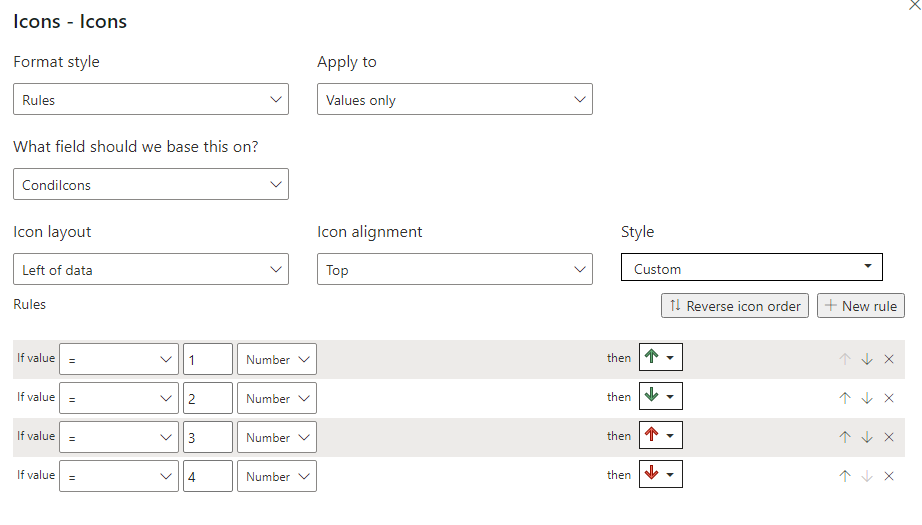
Task: Open operator dropdown for rule value 4
Action: [119, 476]
